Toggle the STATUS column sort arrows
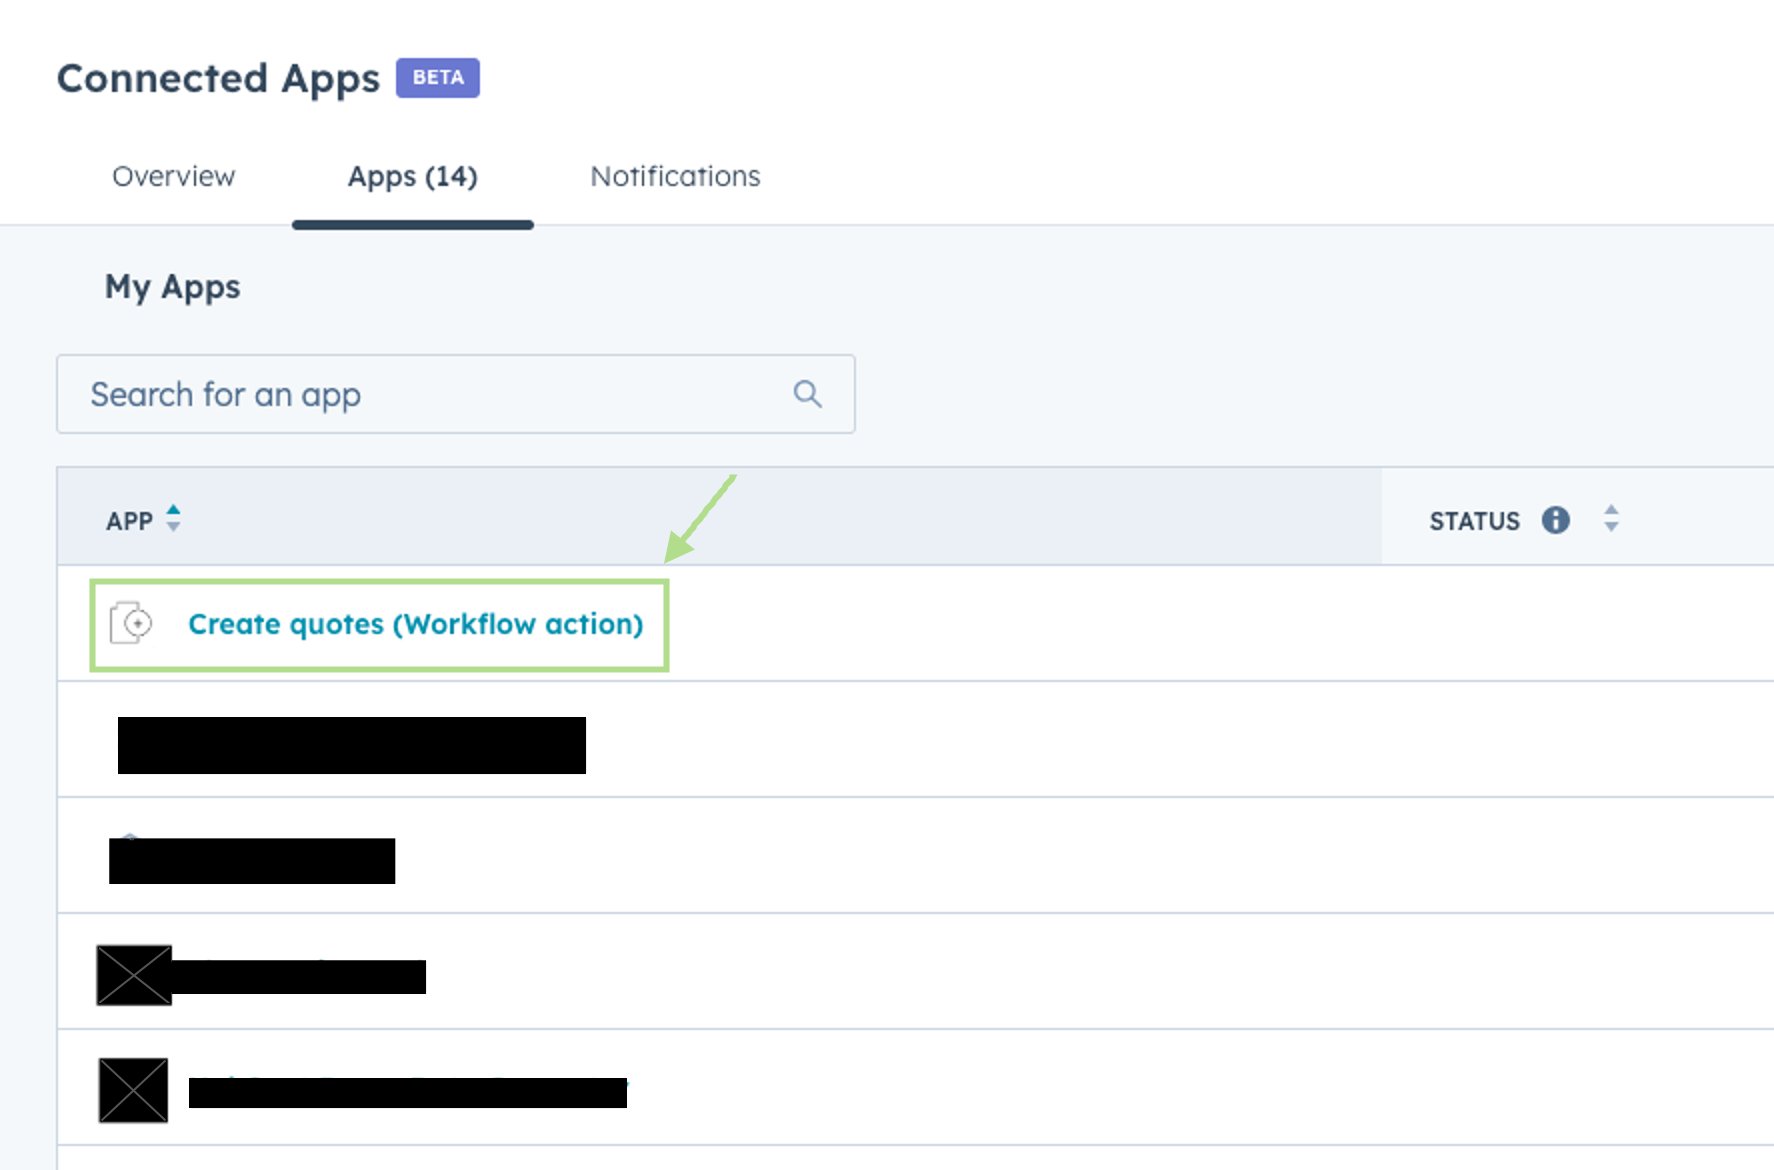 tap(1610, 518)
